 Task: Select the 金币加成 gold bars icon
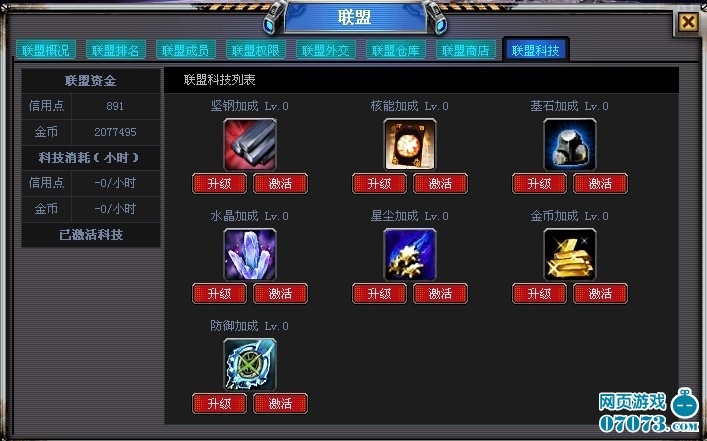570,254
